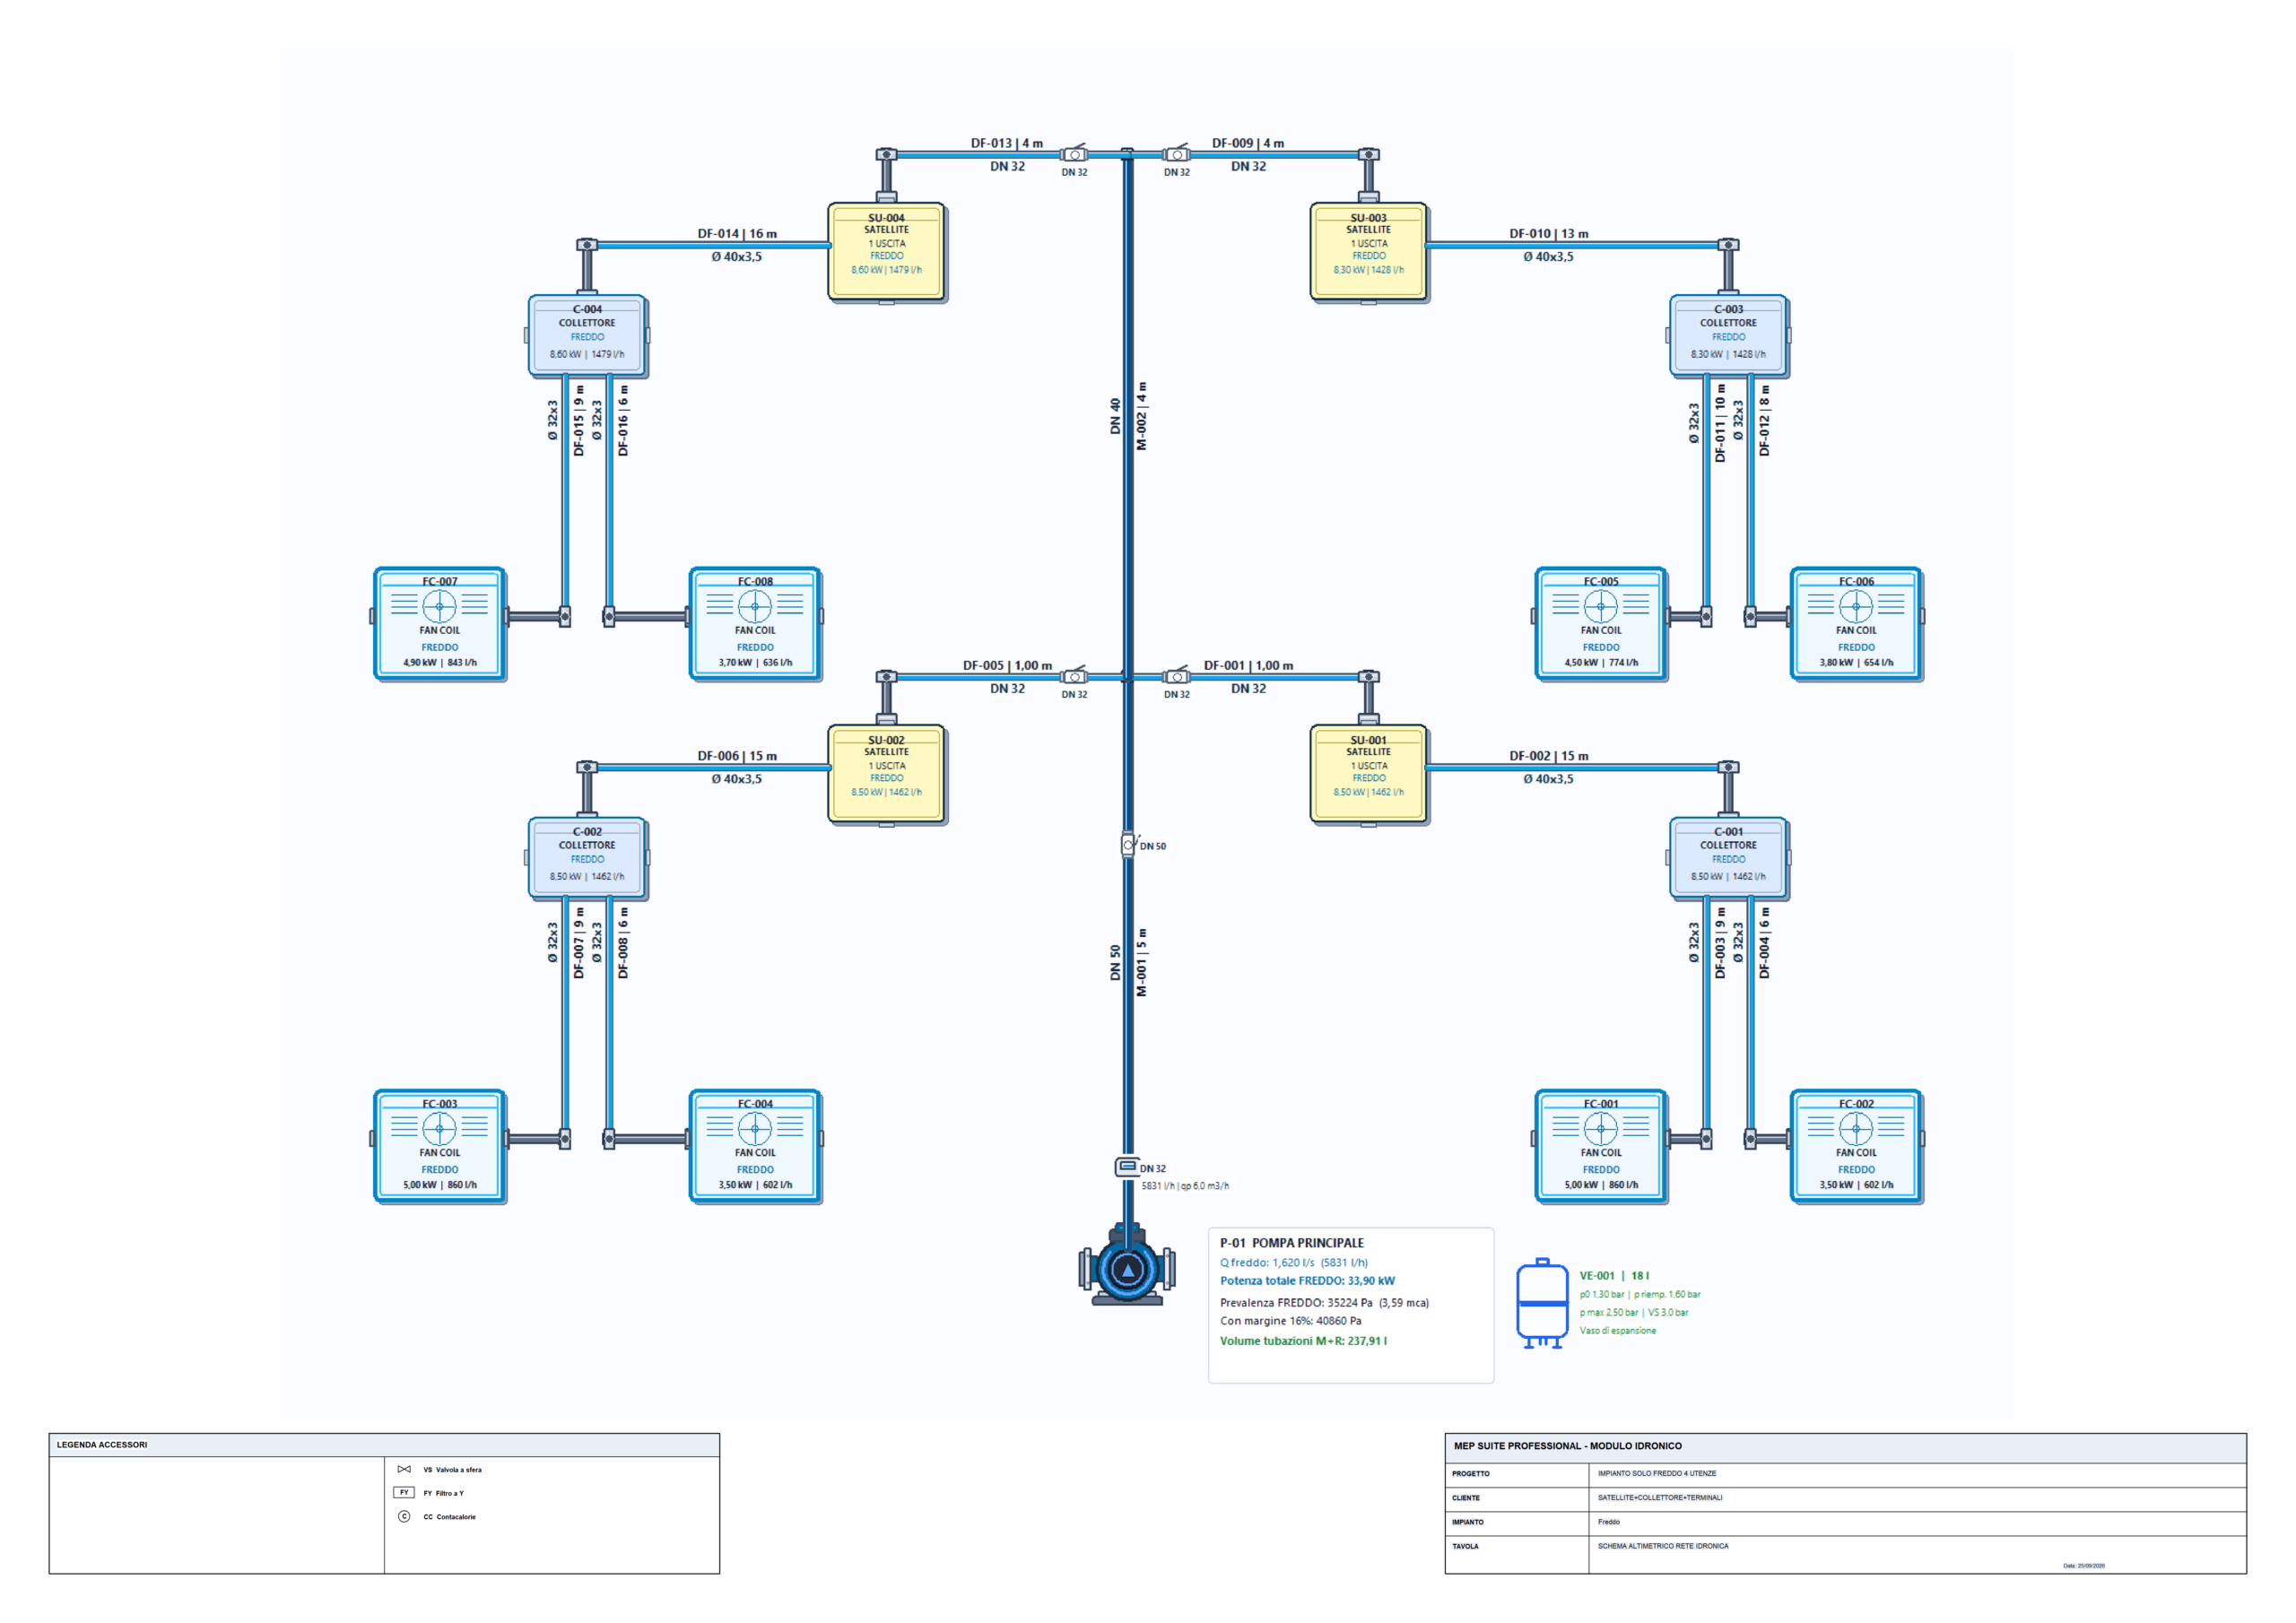Pick the SU-002 satellite block
The height and width of the screenshot is (1623, 2296).
coord(887,774)
